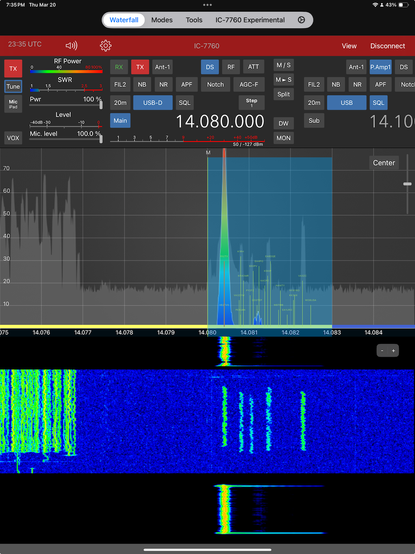Open the FIL2 filter selector on main
Screen dimensions: 415x554
coord(120,84)
